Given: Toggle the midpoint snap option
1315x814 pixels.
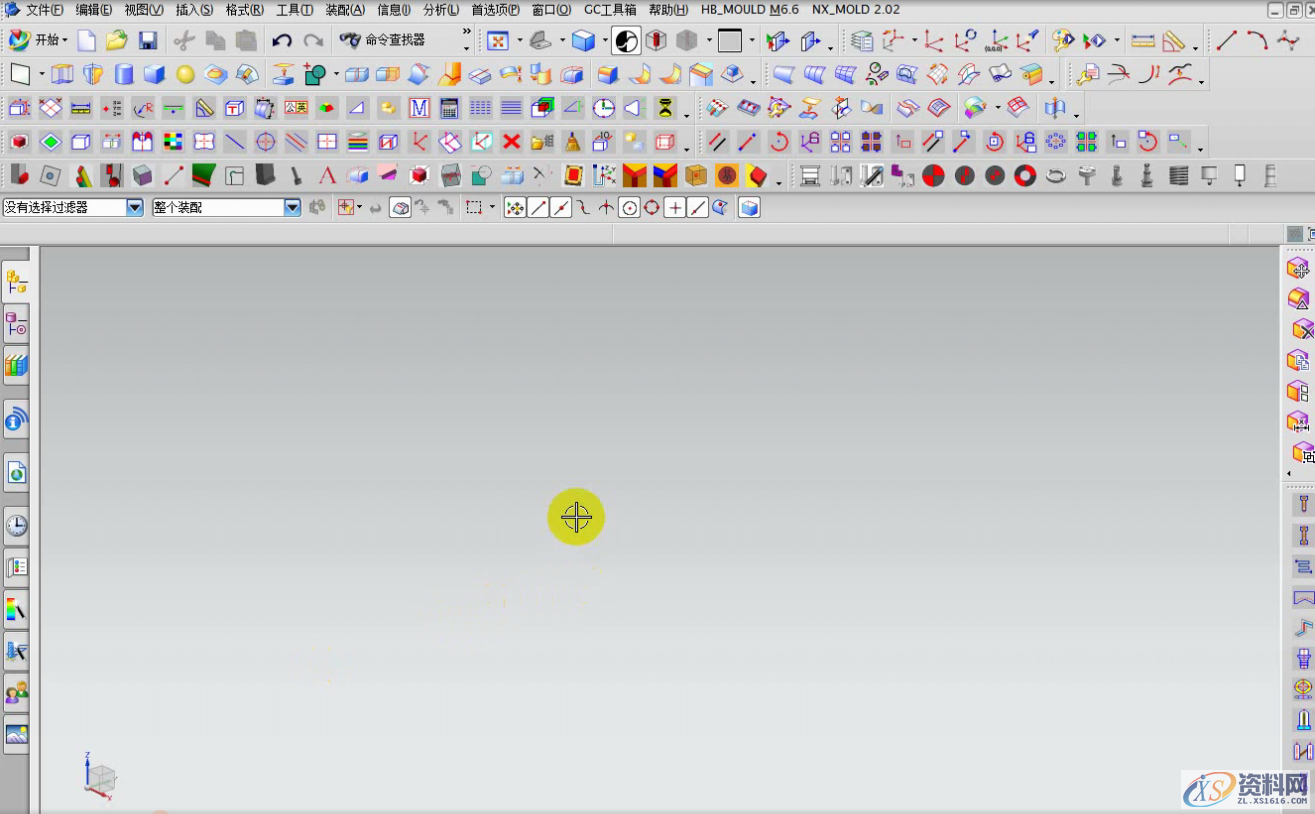Looking at the screenshot, I should (x=561, y=208).
